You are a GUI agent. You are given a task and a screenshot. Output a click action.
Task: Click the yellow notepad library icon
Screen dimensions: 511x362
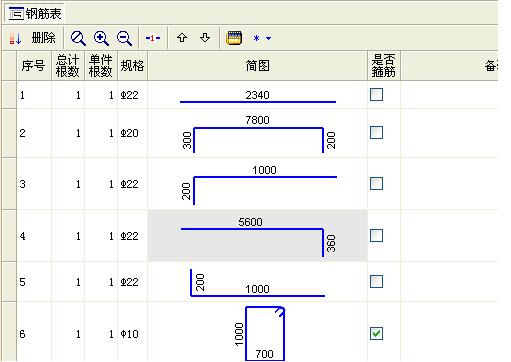coord(234,38)
